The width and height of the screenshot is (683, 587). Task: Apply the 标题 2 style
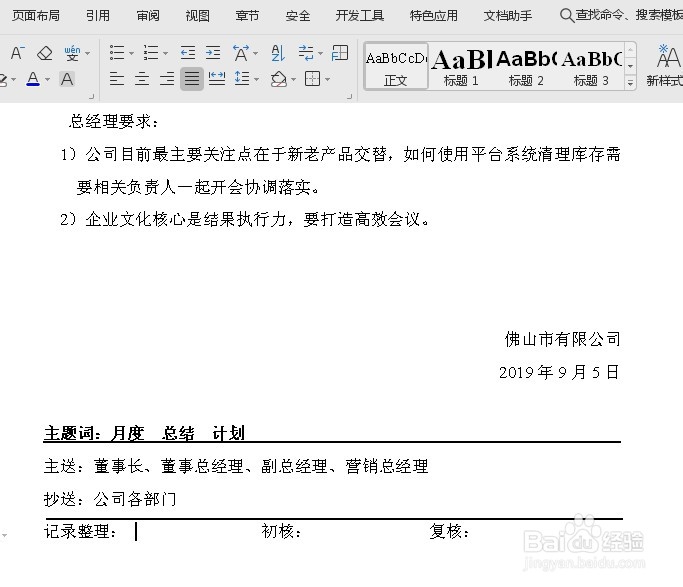pyautogui.click(x=526, y=66)
